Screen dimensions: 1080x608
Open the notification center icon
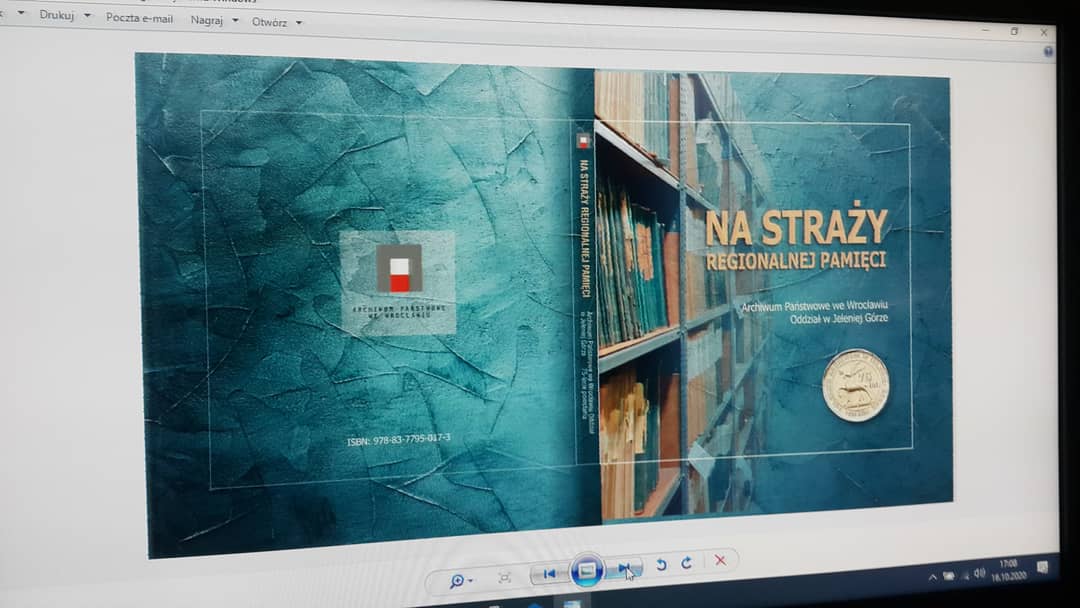click(1043, 567)
